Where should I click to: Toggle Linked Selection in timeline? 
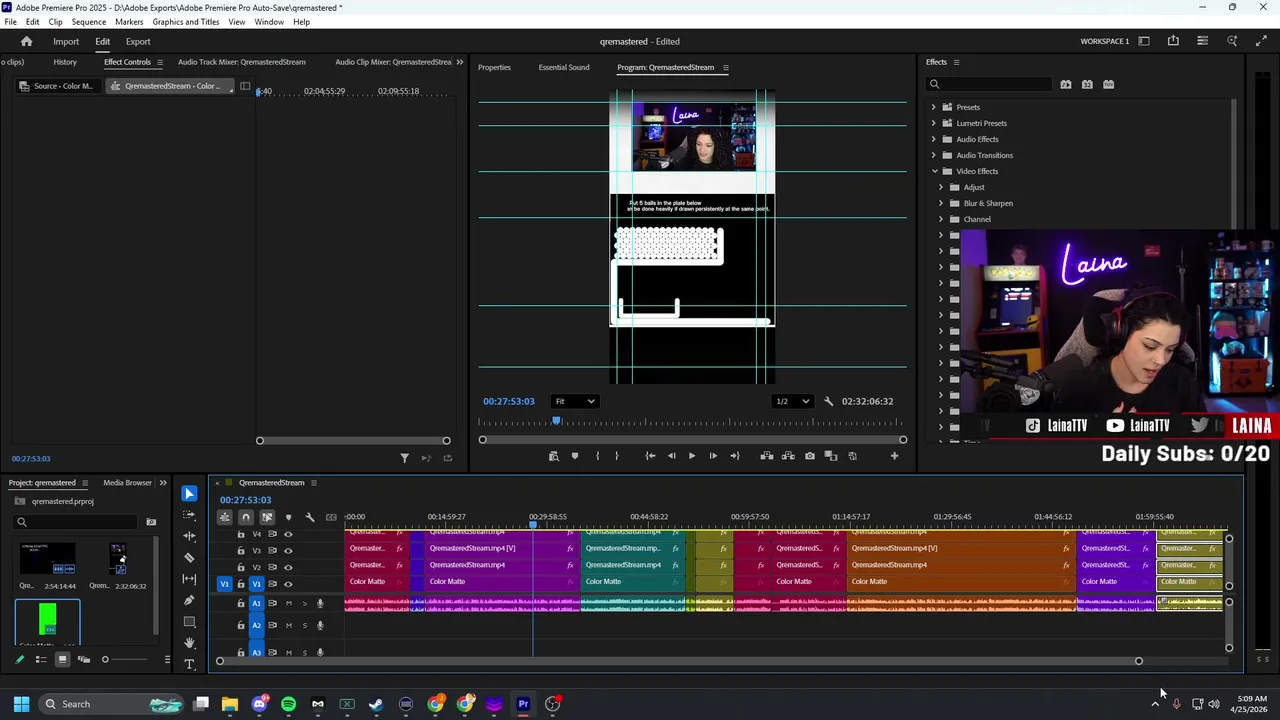tap(267, 517)
